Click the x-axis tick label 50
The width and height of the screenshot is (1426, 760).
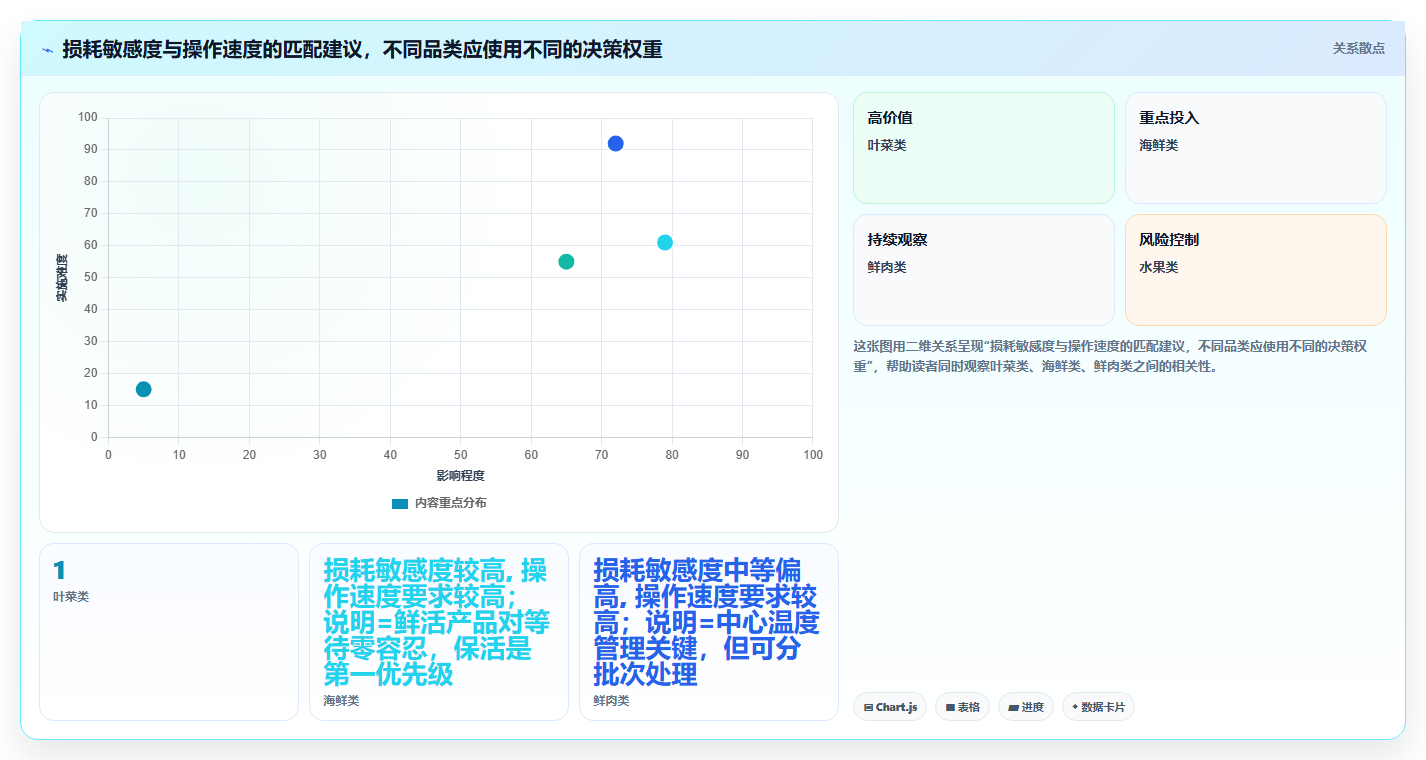pyautogui.click(x=461, y=455)
